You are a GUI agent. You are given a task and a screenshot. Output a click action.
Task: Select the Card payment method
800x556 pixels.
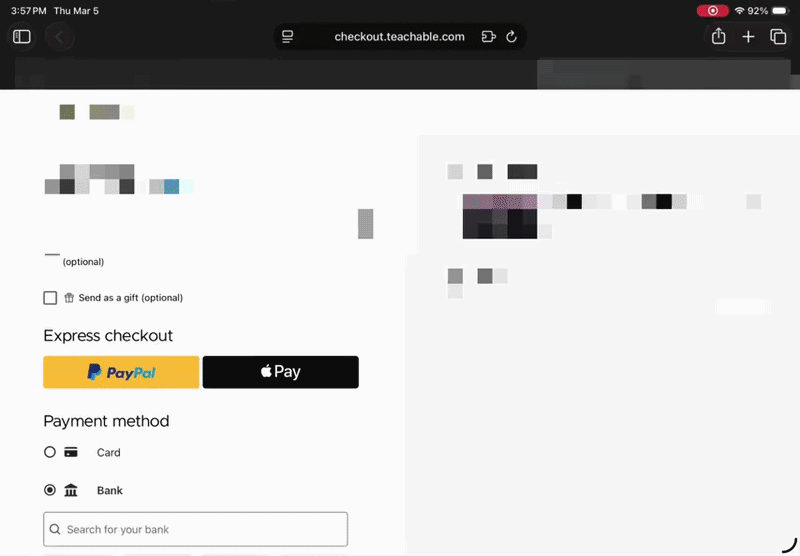coord(49,452)
